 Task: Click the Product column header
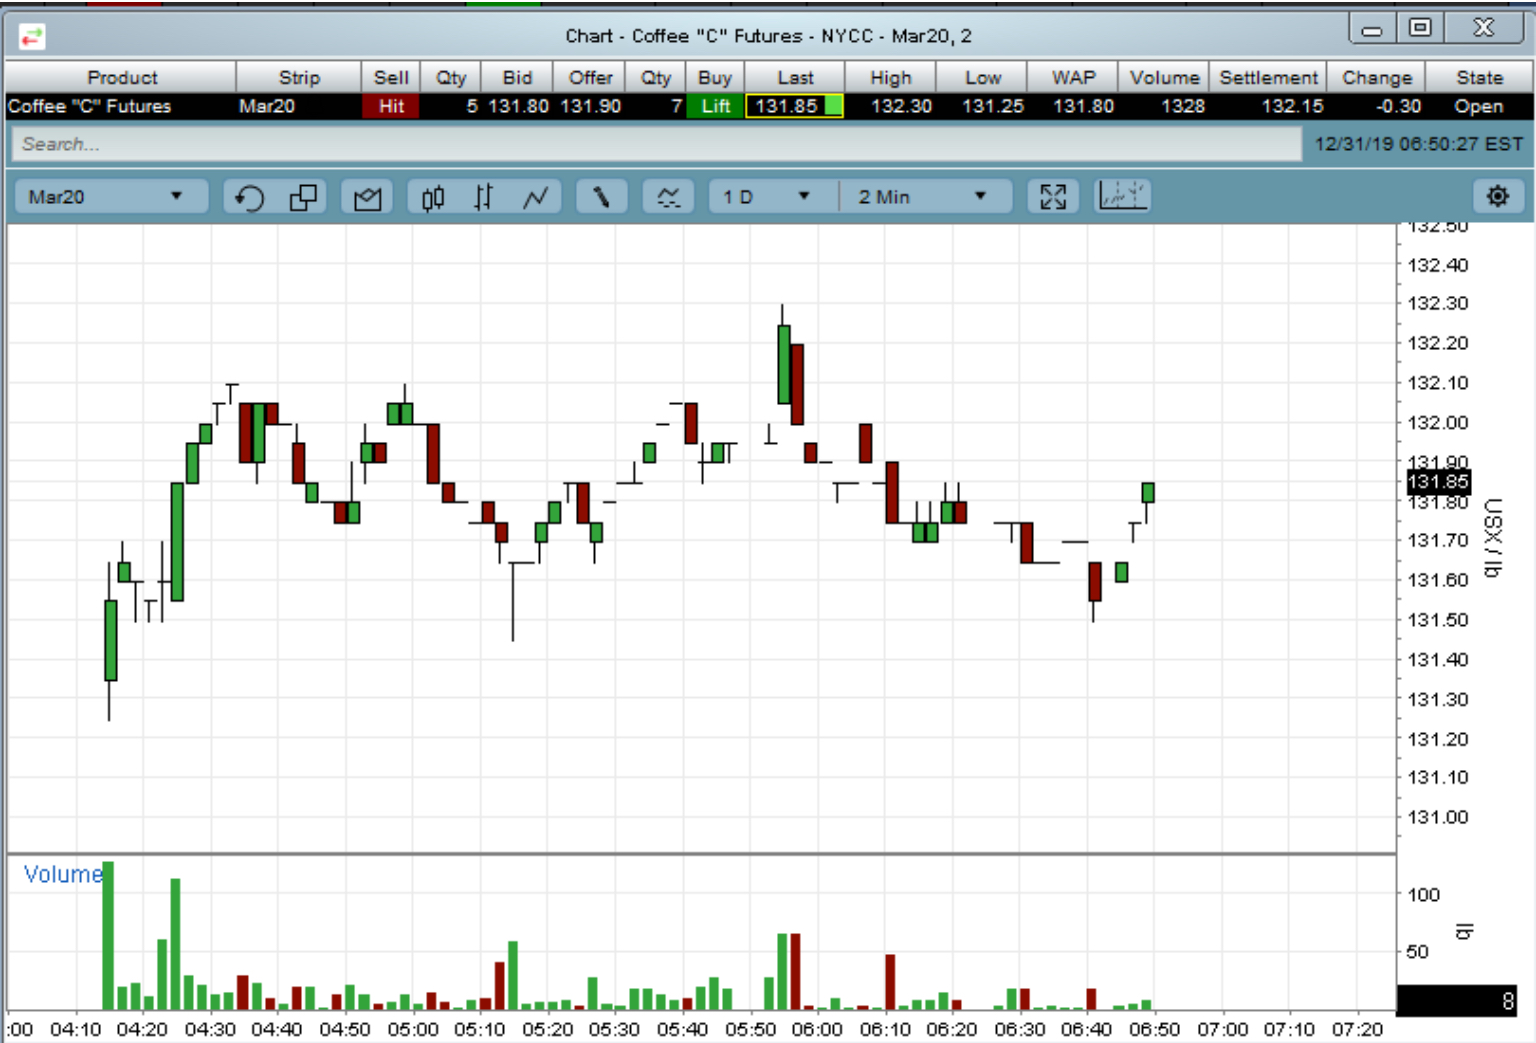click(x=121, y=77)
